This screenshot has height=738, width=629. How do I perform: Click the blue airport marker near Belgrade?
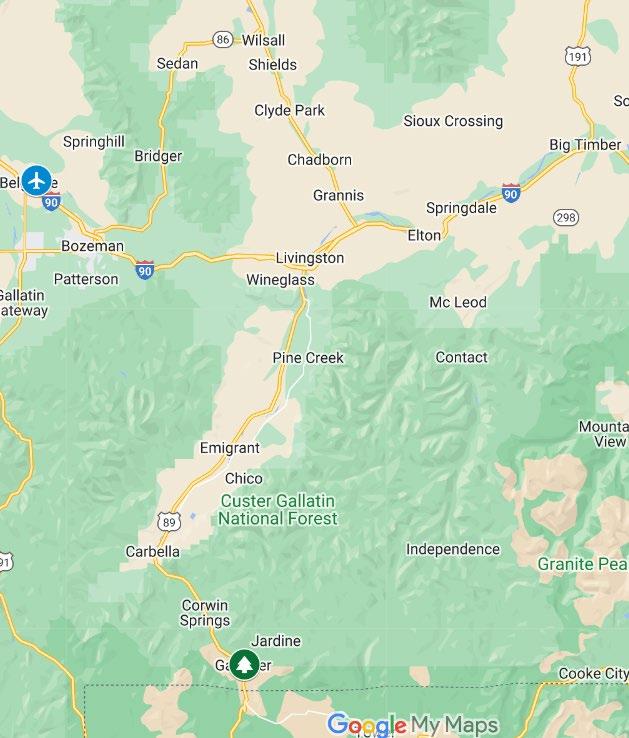point(36,180)
